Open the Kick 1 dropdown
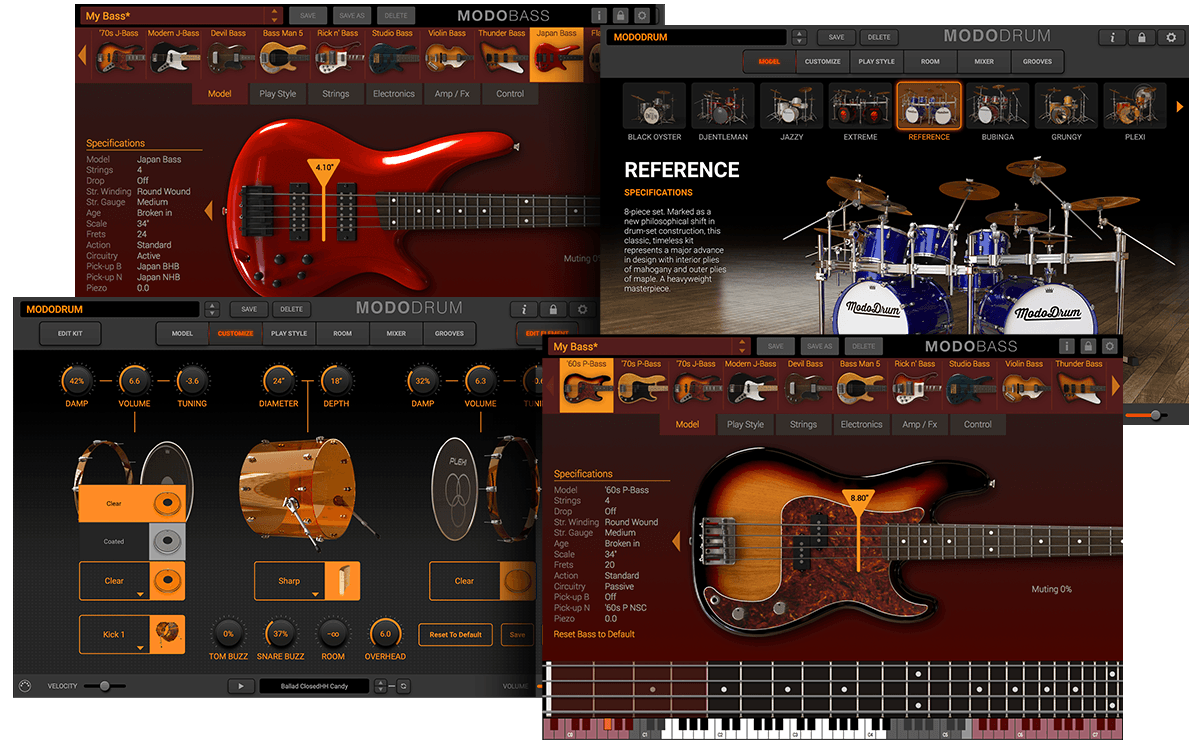This screenshot has height=750, width=1200. pyautogui.click(x=132, y=634)
